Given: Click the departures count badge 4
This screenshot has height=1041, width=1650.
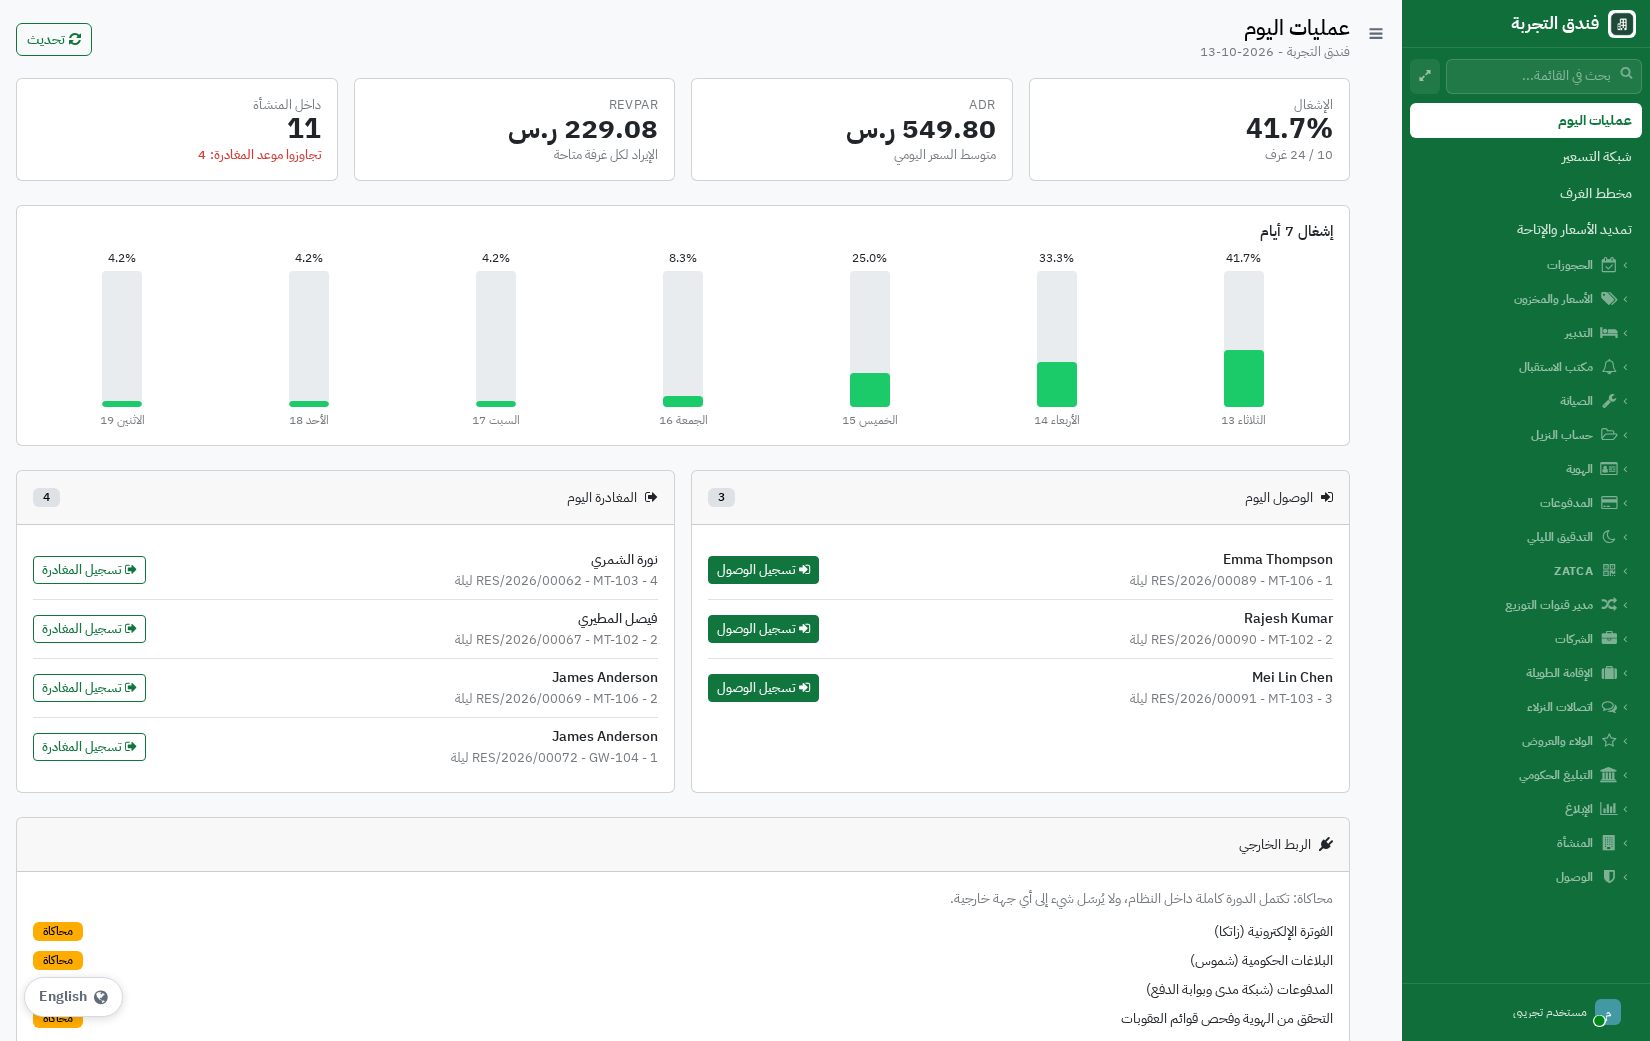Looking at the screenshot, I should (46, 497).
